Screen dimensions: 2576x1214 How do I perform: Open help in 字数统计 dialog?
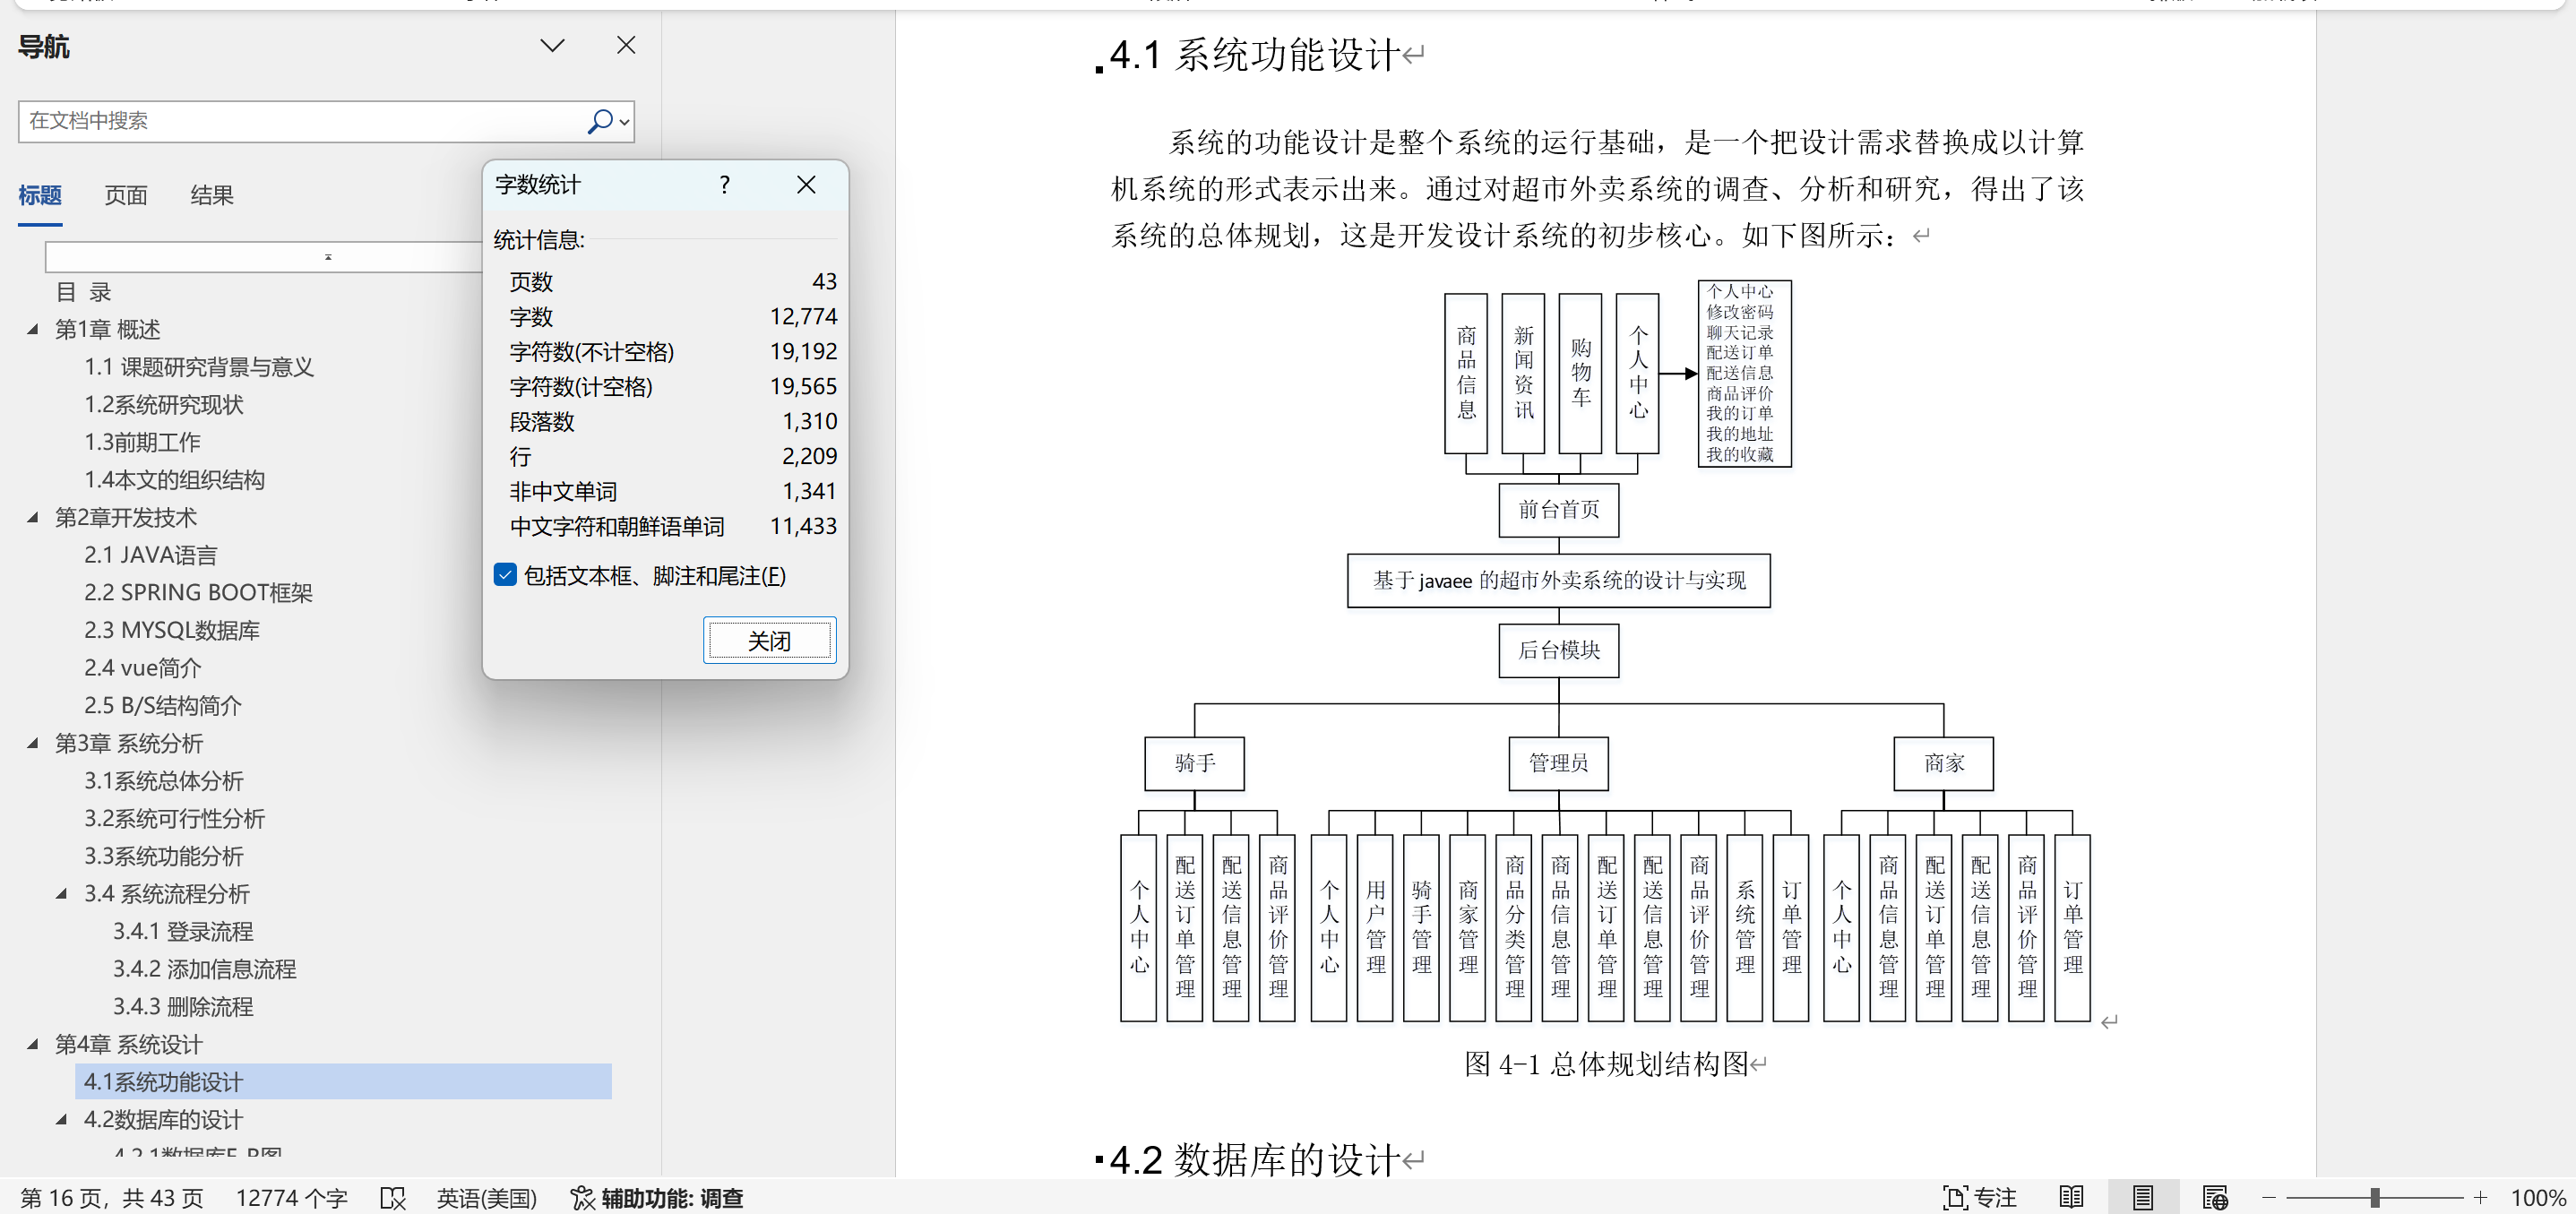725,185
